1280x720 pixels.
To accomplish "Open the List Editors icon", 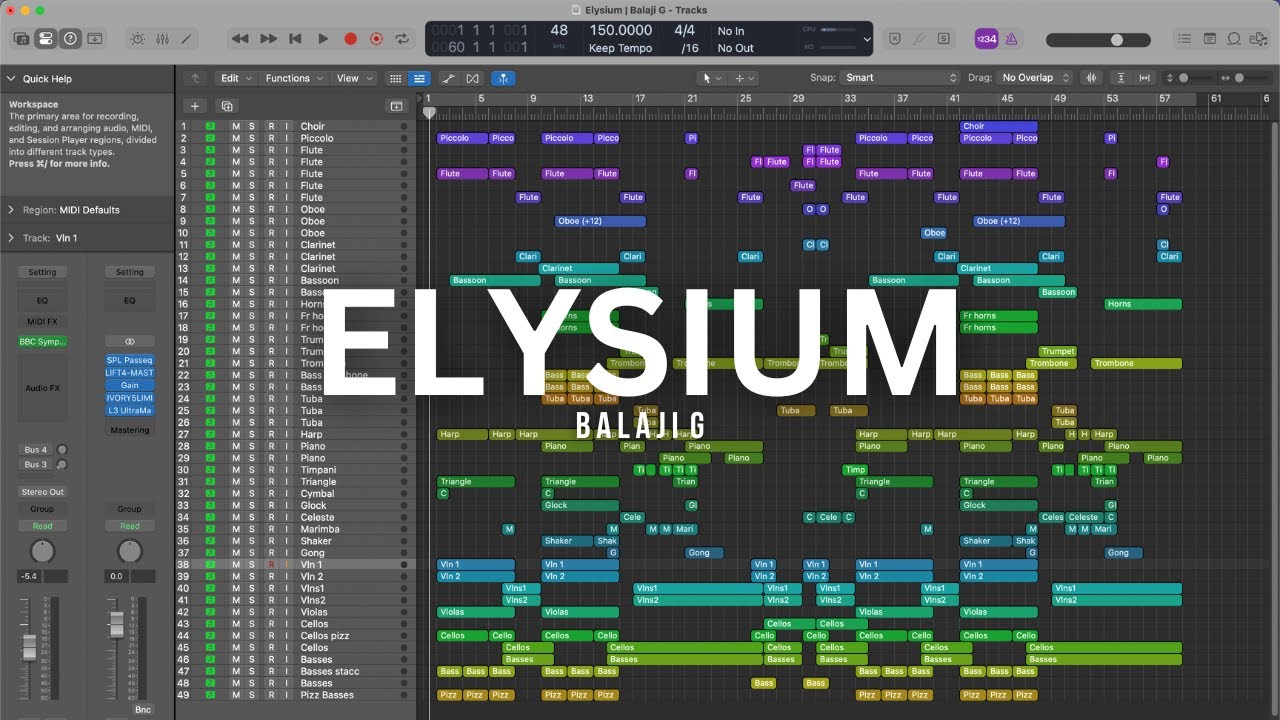I will tap(1185, 39).
